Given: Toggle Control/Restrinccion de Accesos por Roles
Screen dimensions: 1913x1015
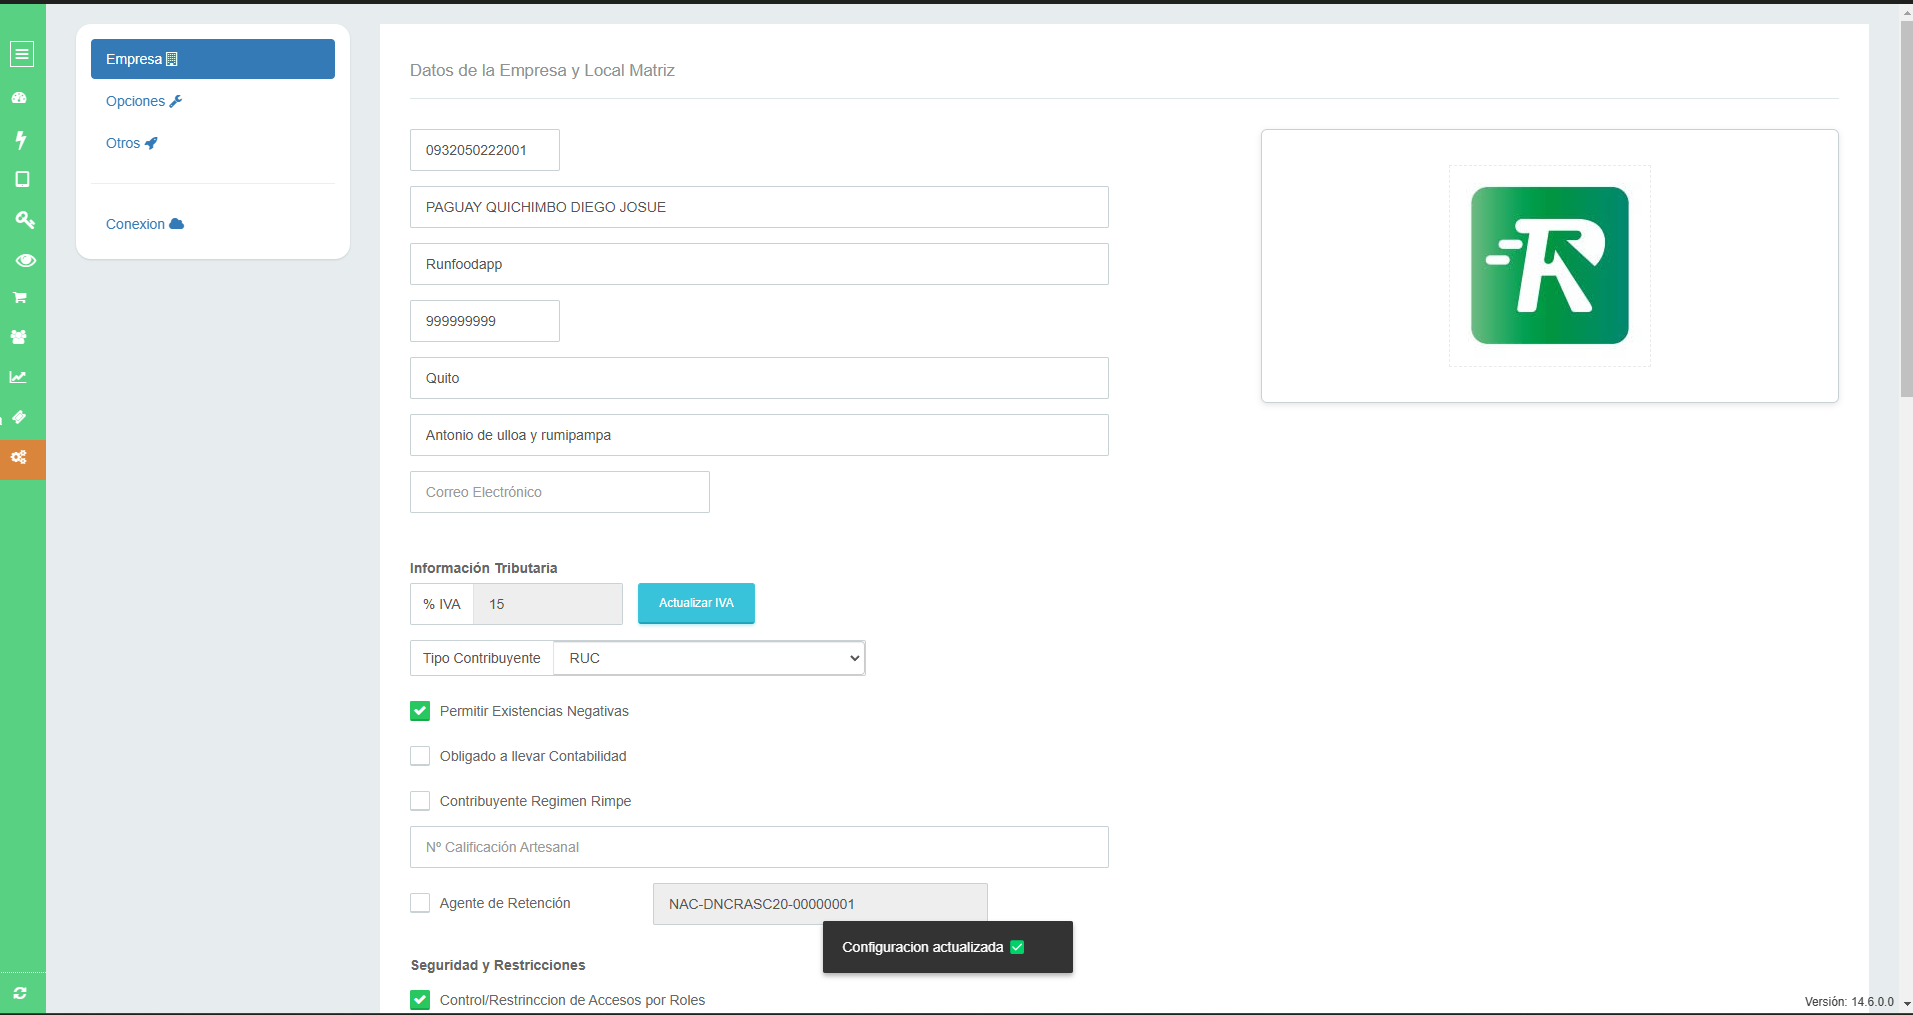Looking at the screenshot, I should point(420,1000).
